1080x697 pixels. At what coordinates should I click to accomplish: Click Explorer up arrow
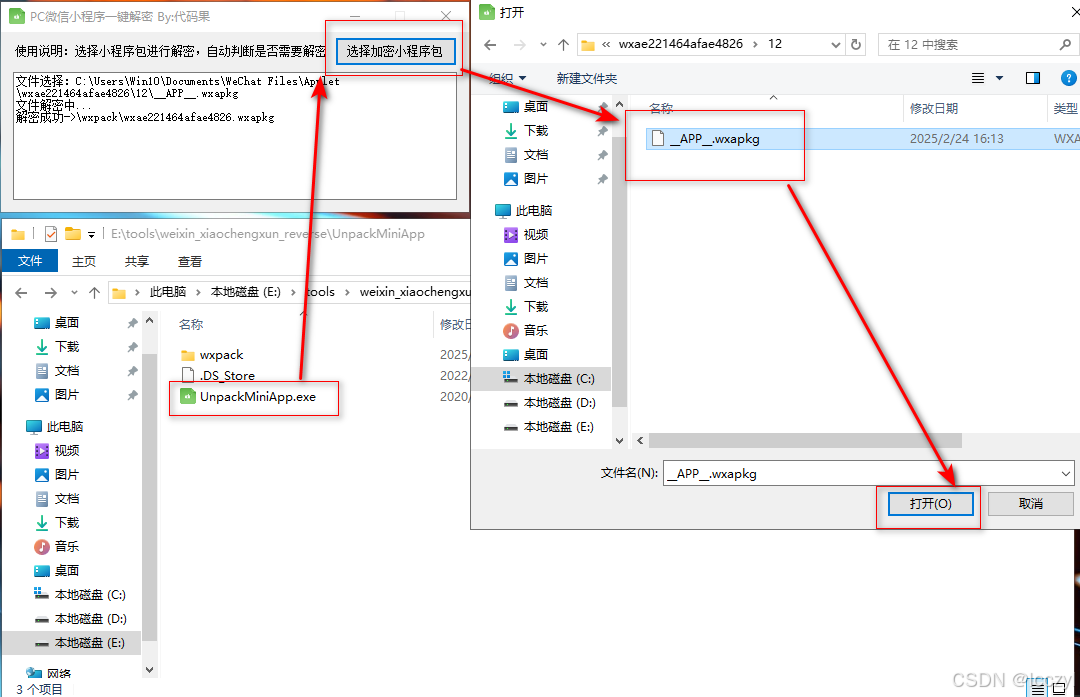pyautogui.click(x=94, y=293)
